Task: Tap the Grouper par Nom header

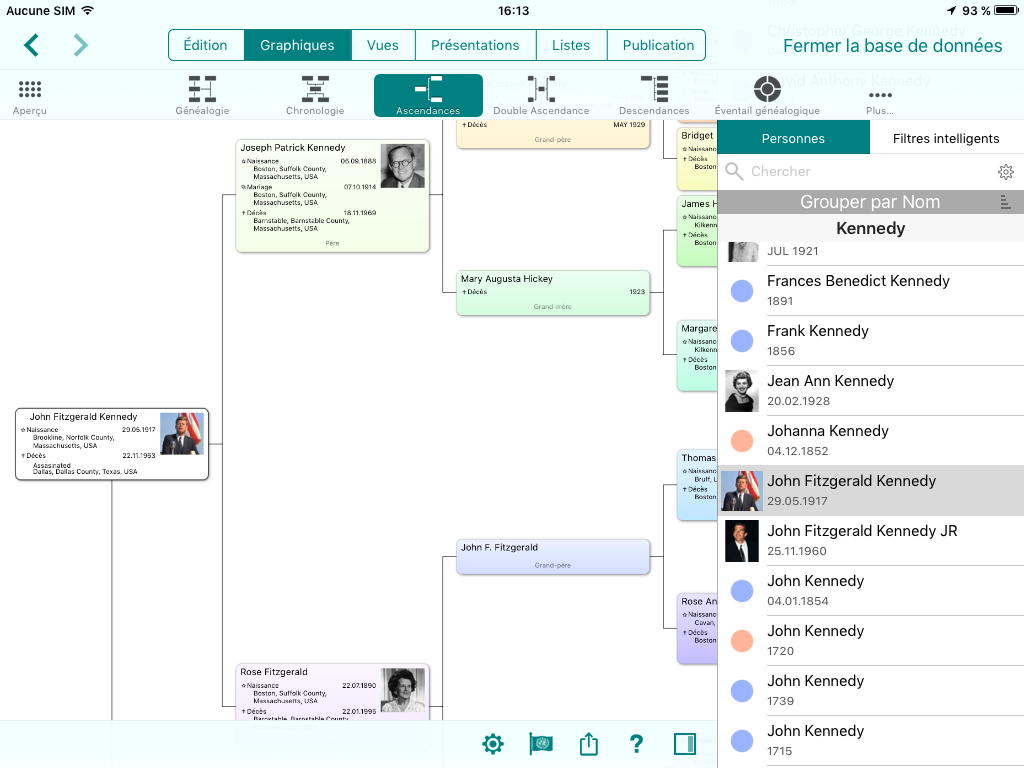Action: pyautogui.click(x=871, y=202)
